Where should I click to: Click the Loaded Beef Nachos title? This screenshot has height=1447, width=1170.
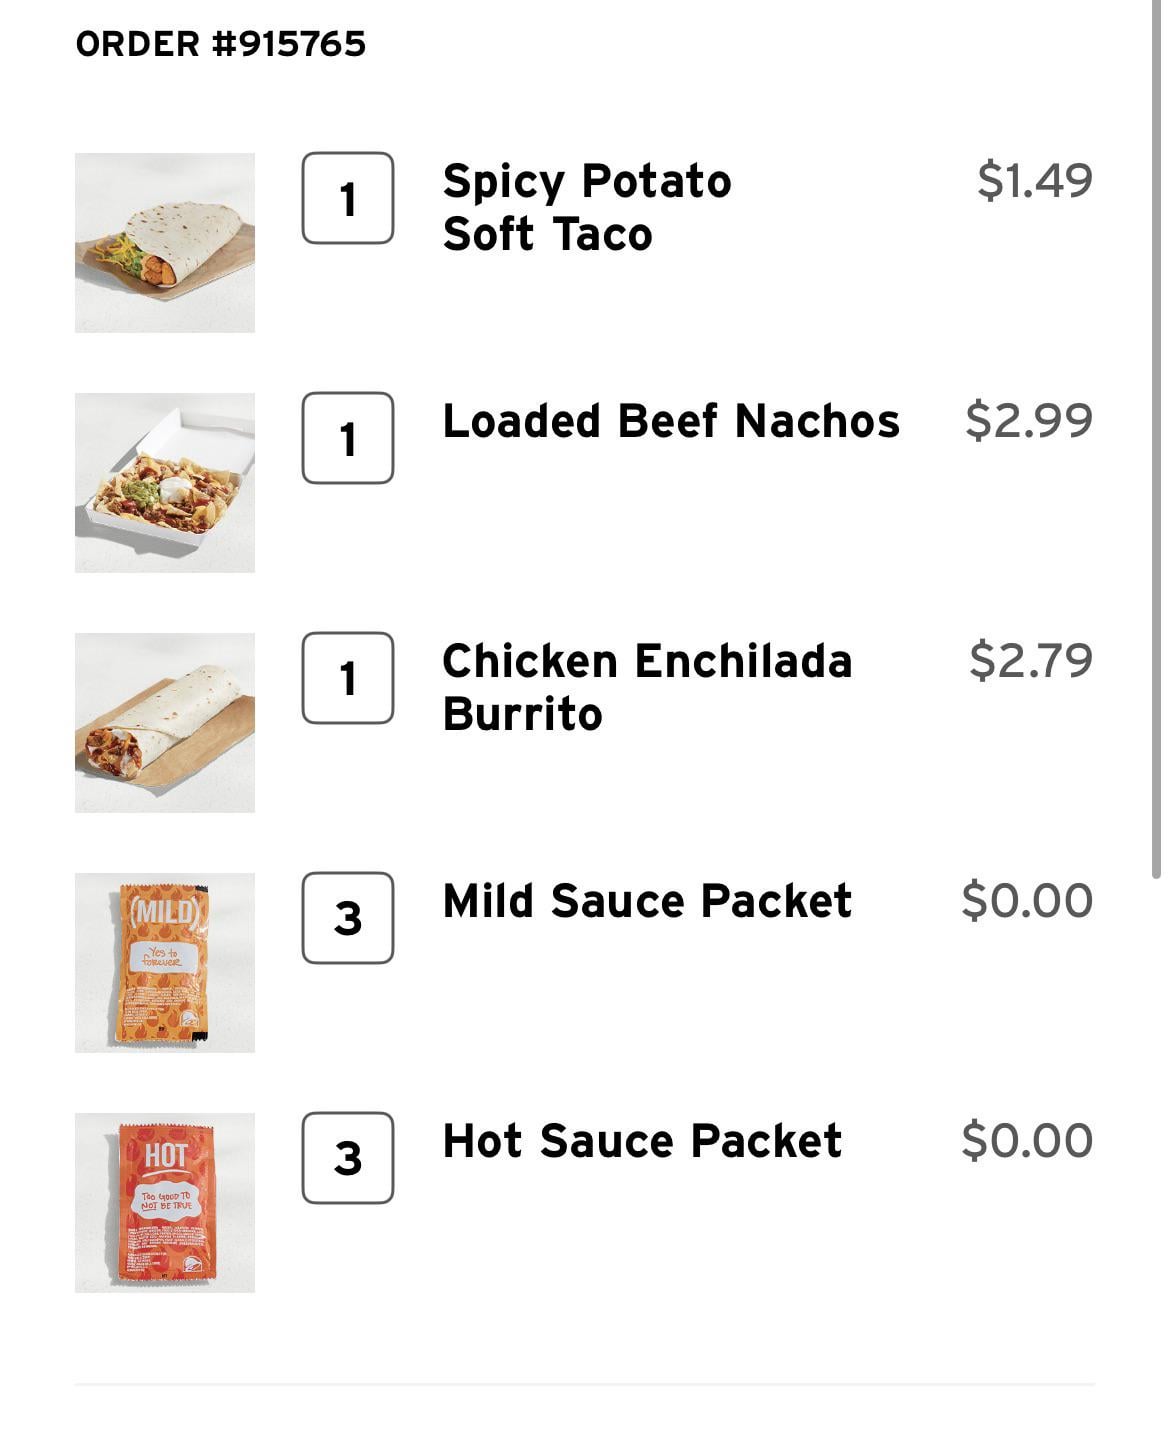[671, 421]
